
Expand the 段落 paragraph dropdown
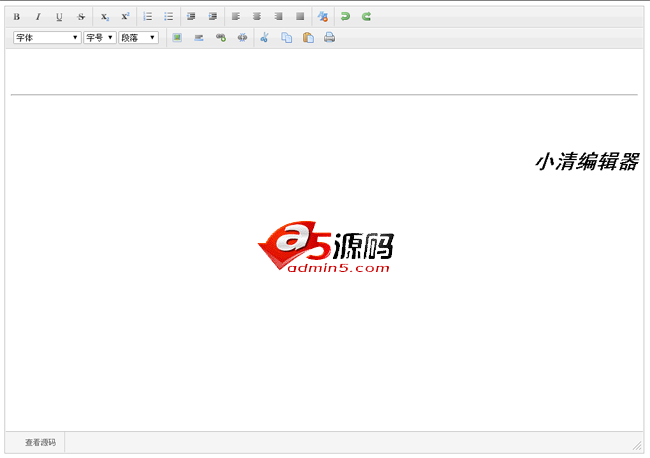138,38
